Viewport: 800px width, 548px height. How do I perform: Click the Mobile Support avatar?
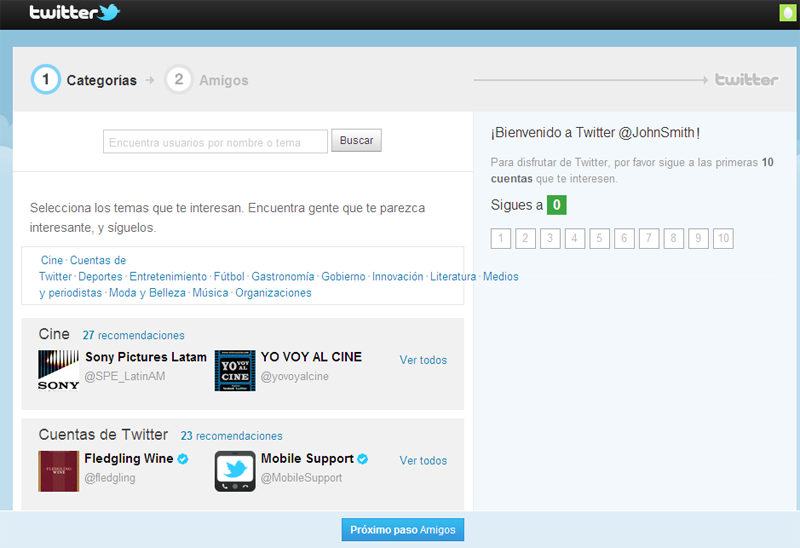[x=235, y=471]
